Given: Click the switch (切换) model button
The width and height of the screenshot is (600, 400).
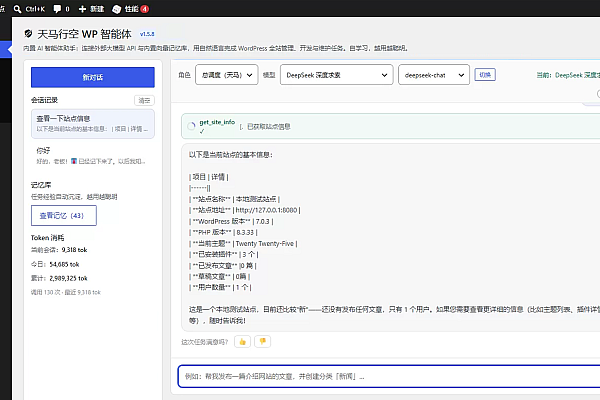Looking at the screenshot, I should tap(485, 75).
